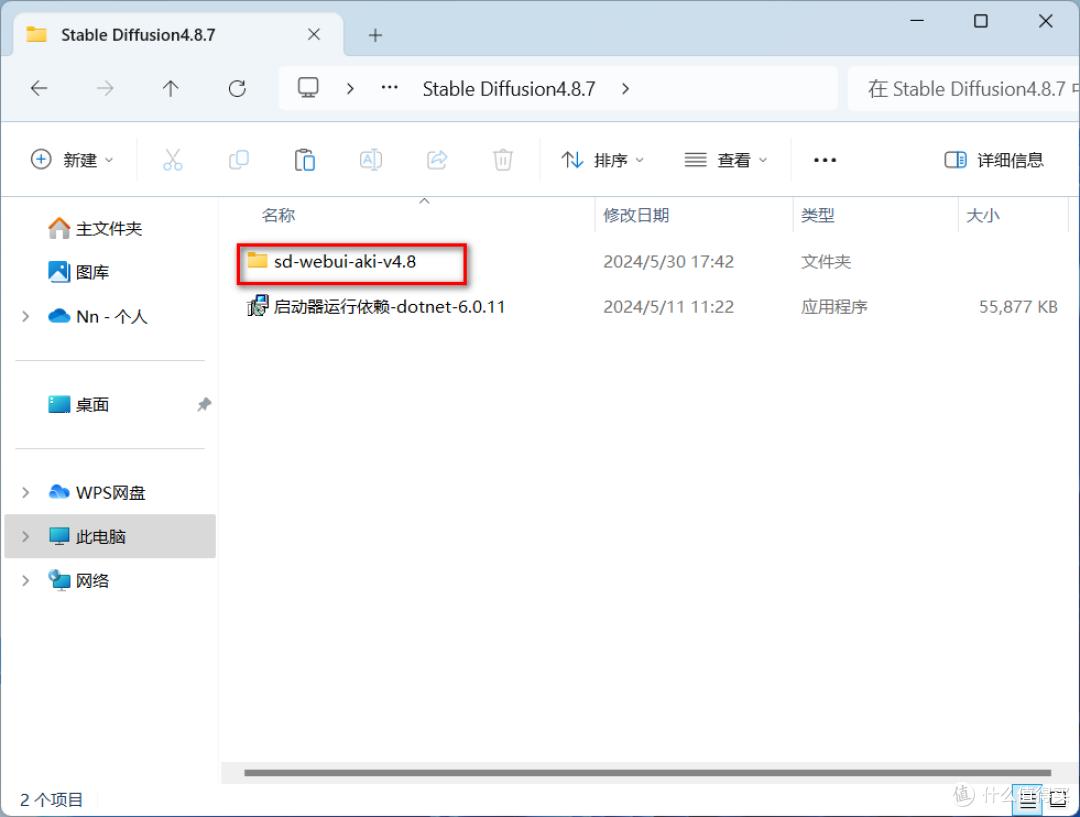Expand the 网络 tree item
Image resolution: width=1080 pixels, height=817 pixels.
[x=26, y=580]
